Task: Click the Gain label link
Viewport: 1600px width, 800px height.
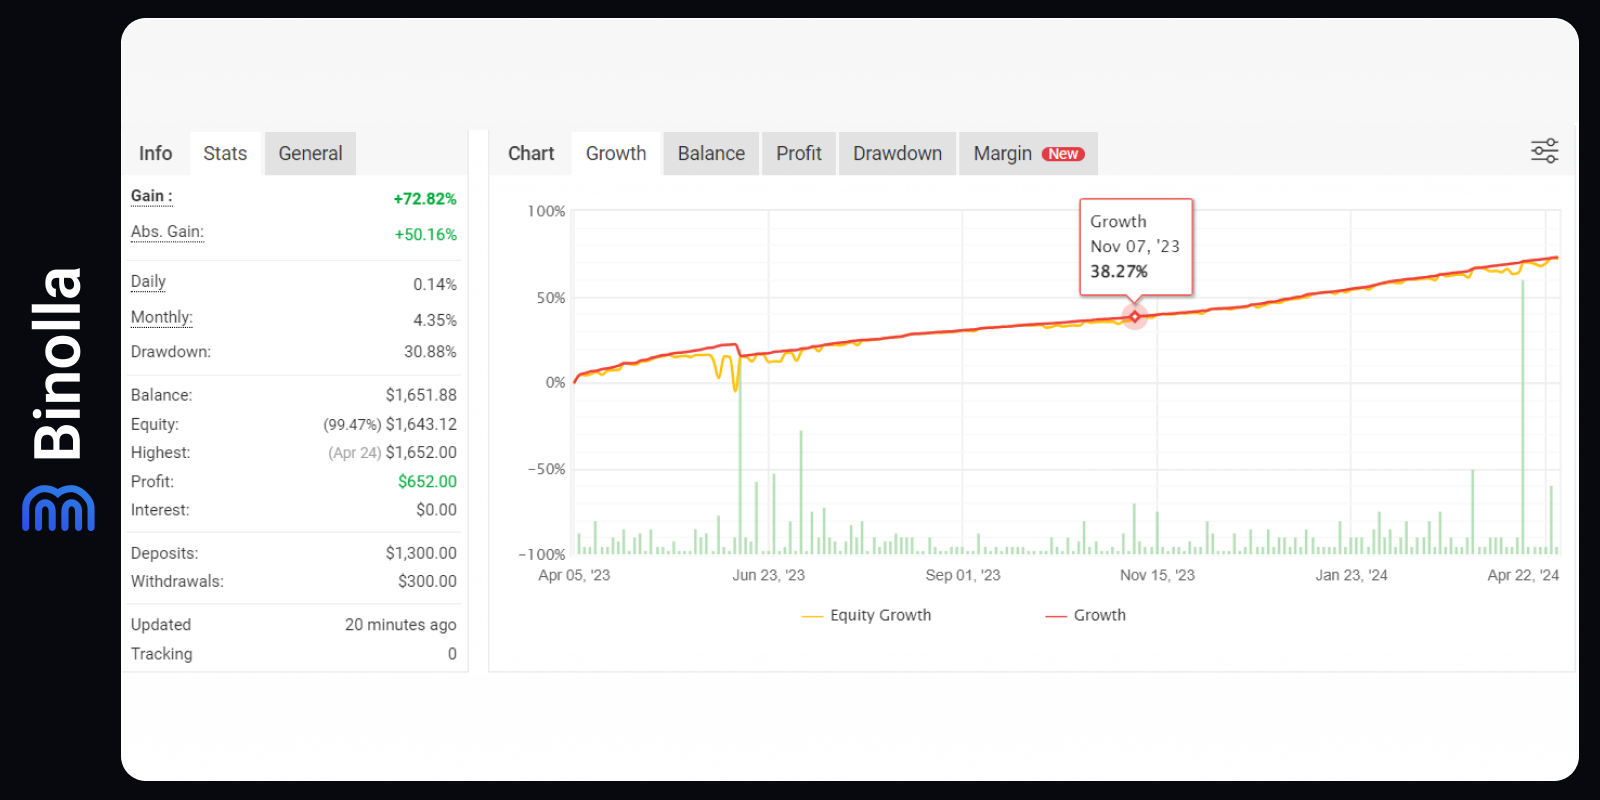Action: (x=151, y=196)
